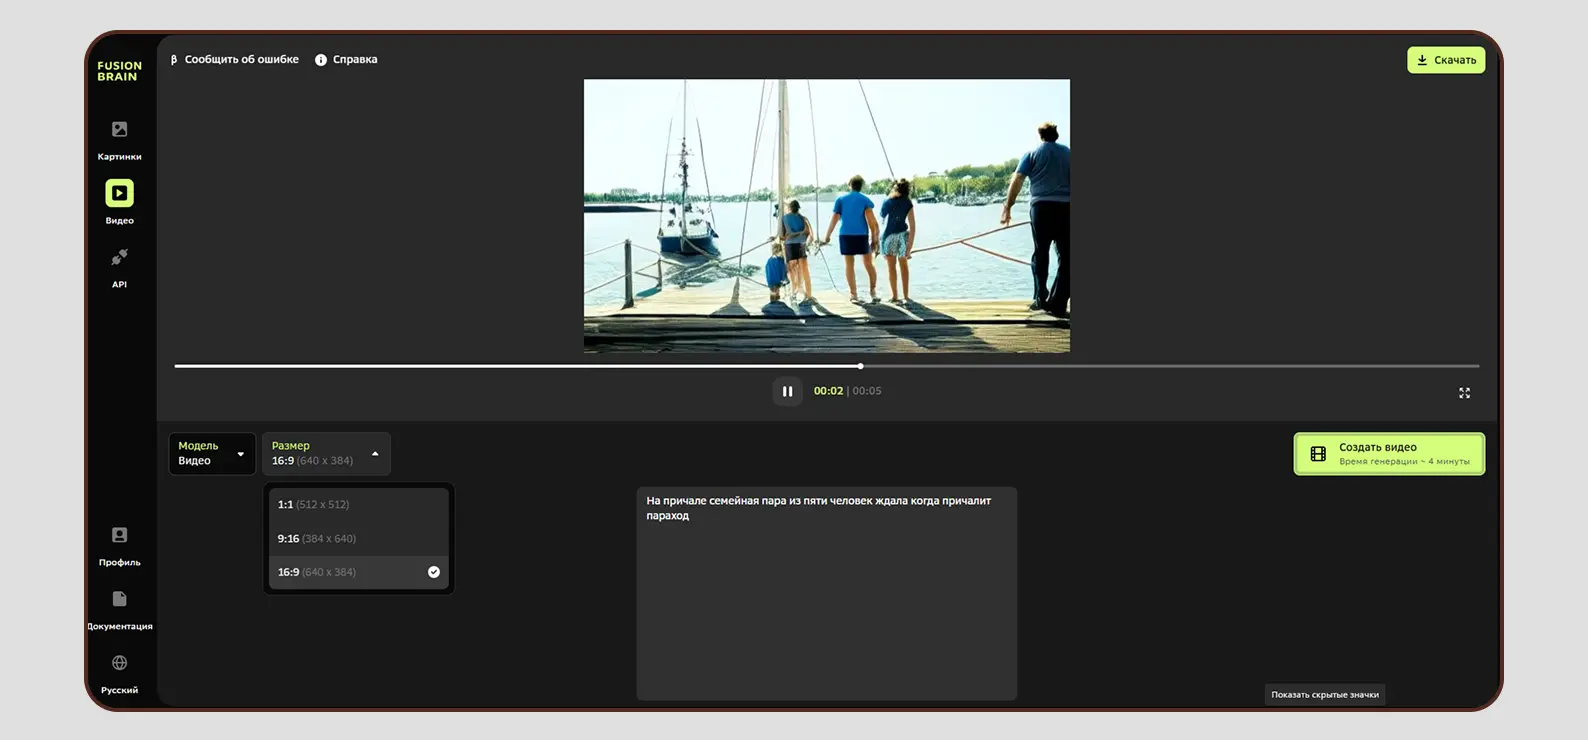Screen dimensions: 1588x740
Task: Click the Сообщить об ошибке link
Action: [241, 59]
